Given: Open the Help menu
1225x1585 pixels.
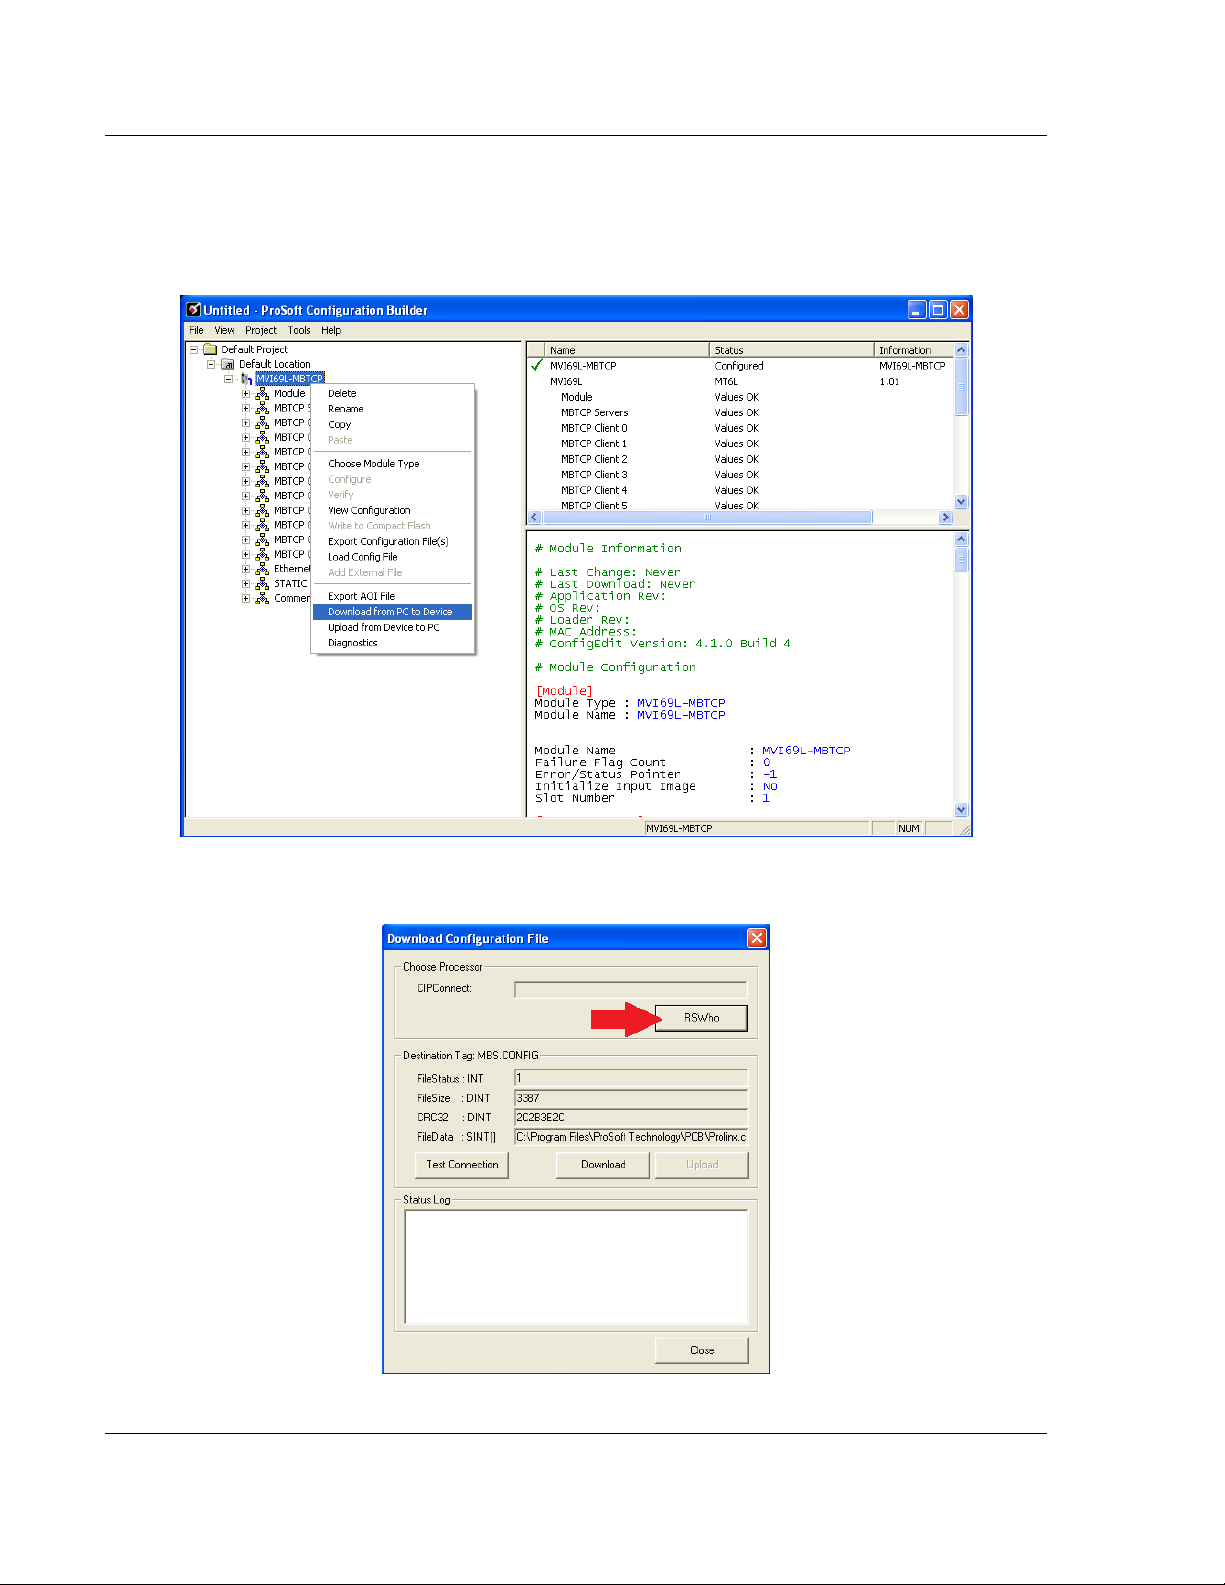Looking at the screenshot, I should tap(331, 330).
